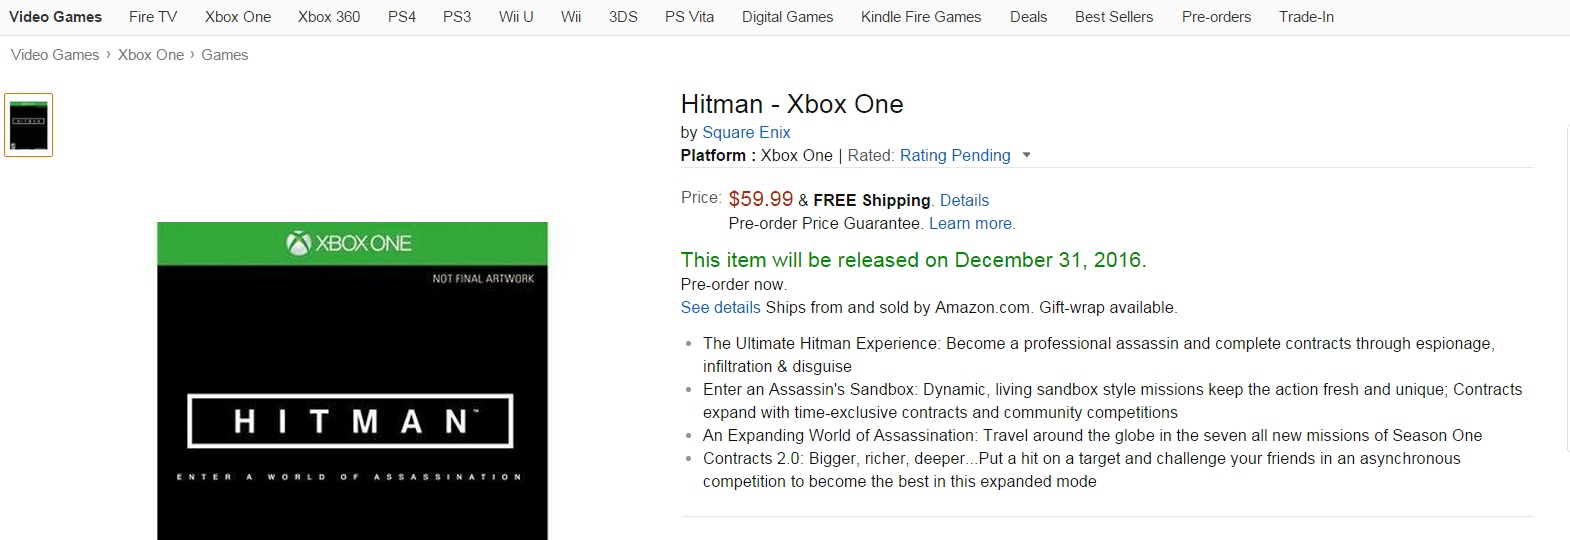Open the PS4 menu tab

[x=402, y=17]
